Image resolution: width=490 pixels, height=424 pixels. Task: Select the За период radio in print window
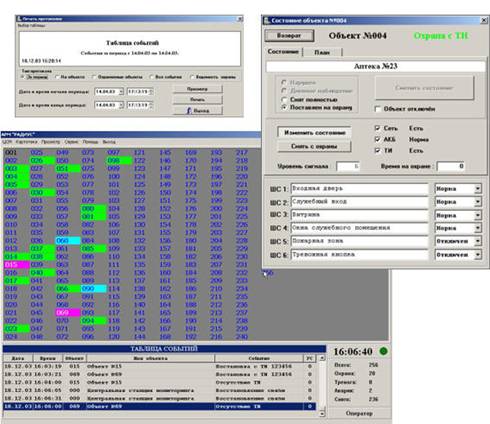(x=23, y=77)
